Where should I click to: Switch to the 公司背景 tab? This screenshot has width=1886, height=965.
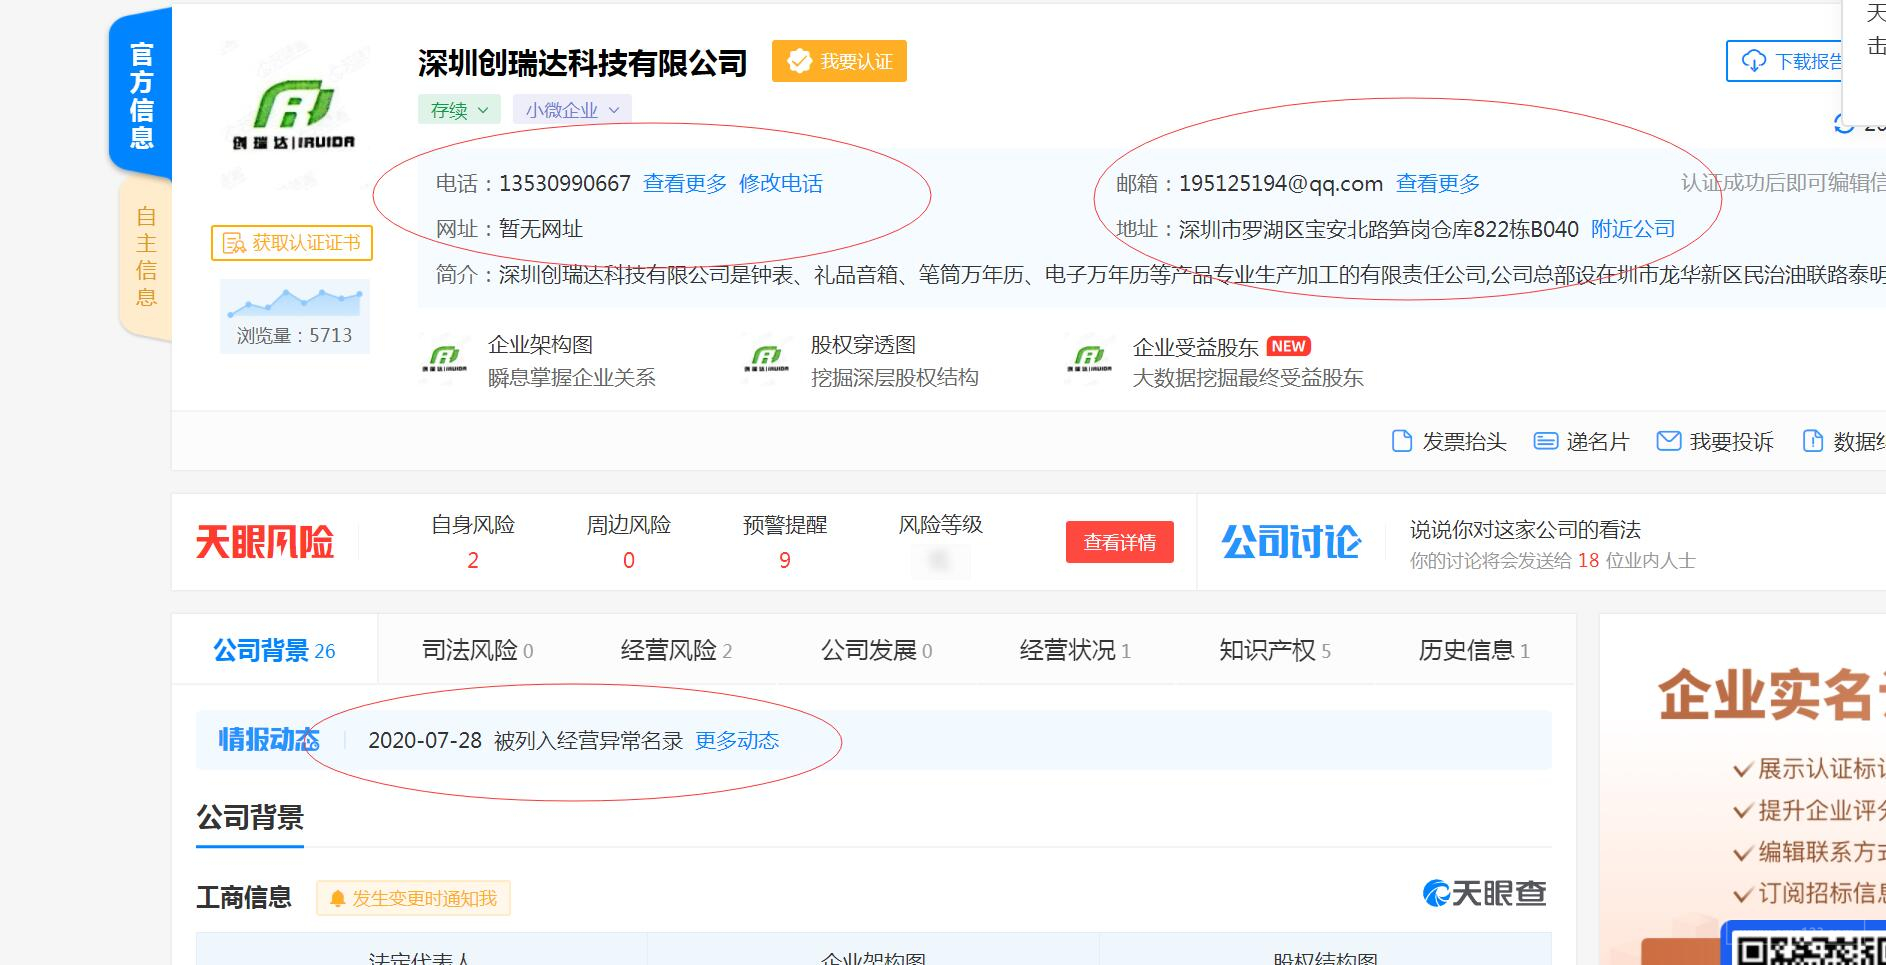(275, 650)
